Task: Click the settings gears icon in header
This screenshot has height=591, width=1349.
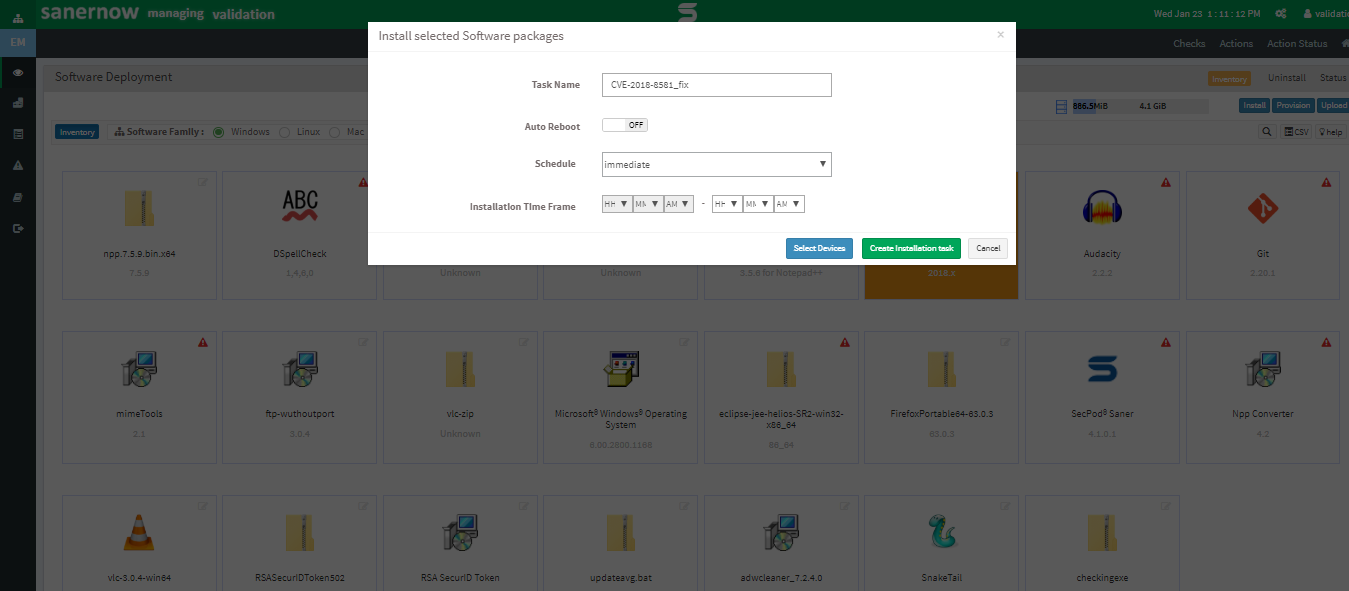Action: click(1281, 14)
